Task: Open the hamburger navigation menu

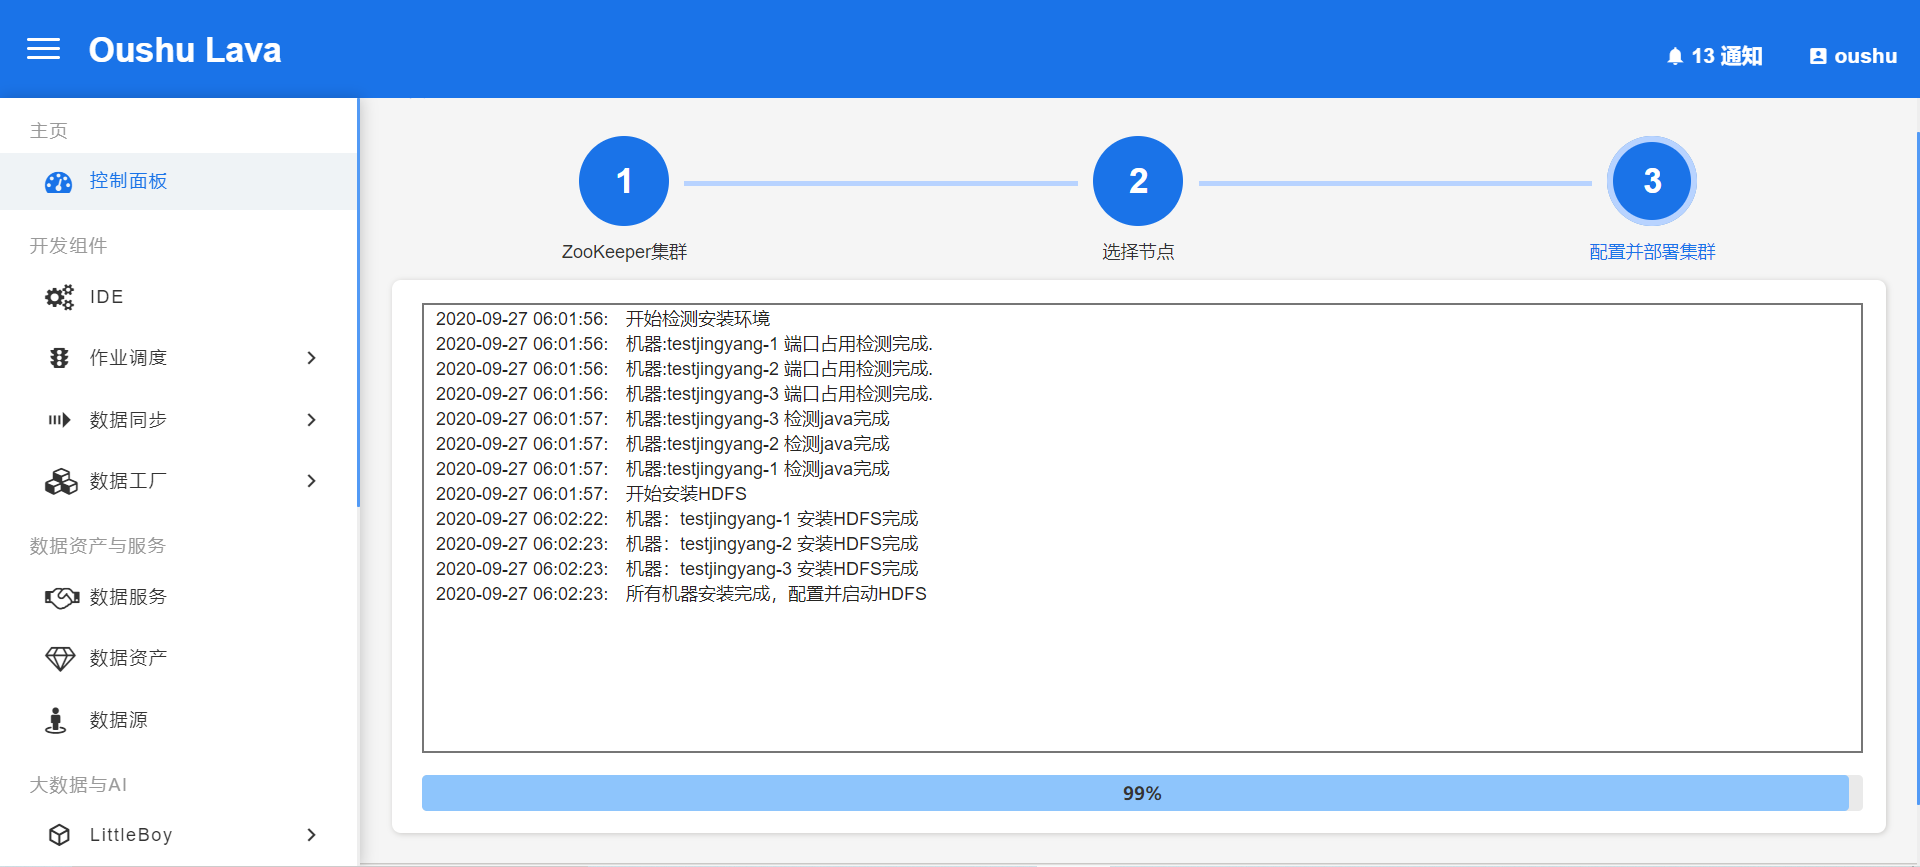Action: coord(43,49)
